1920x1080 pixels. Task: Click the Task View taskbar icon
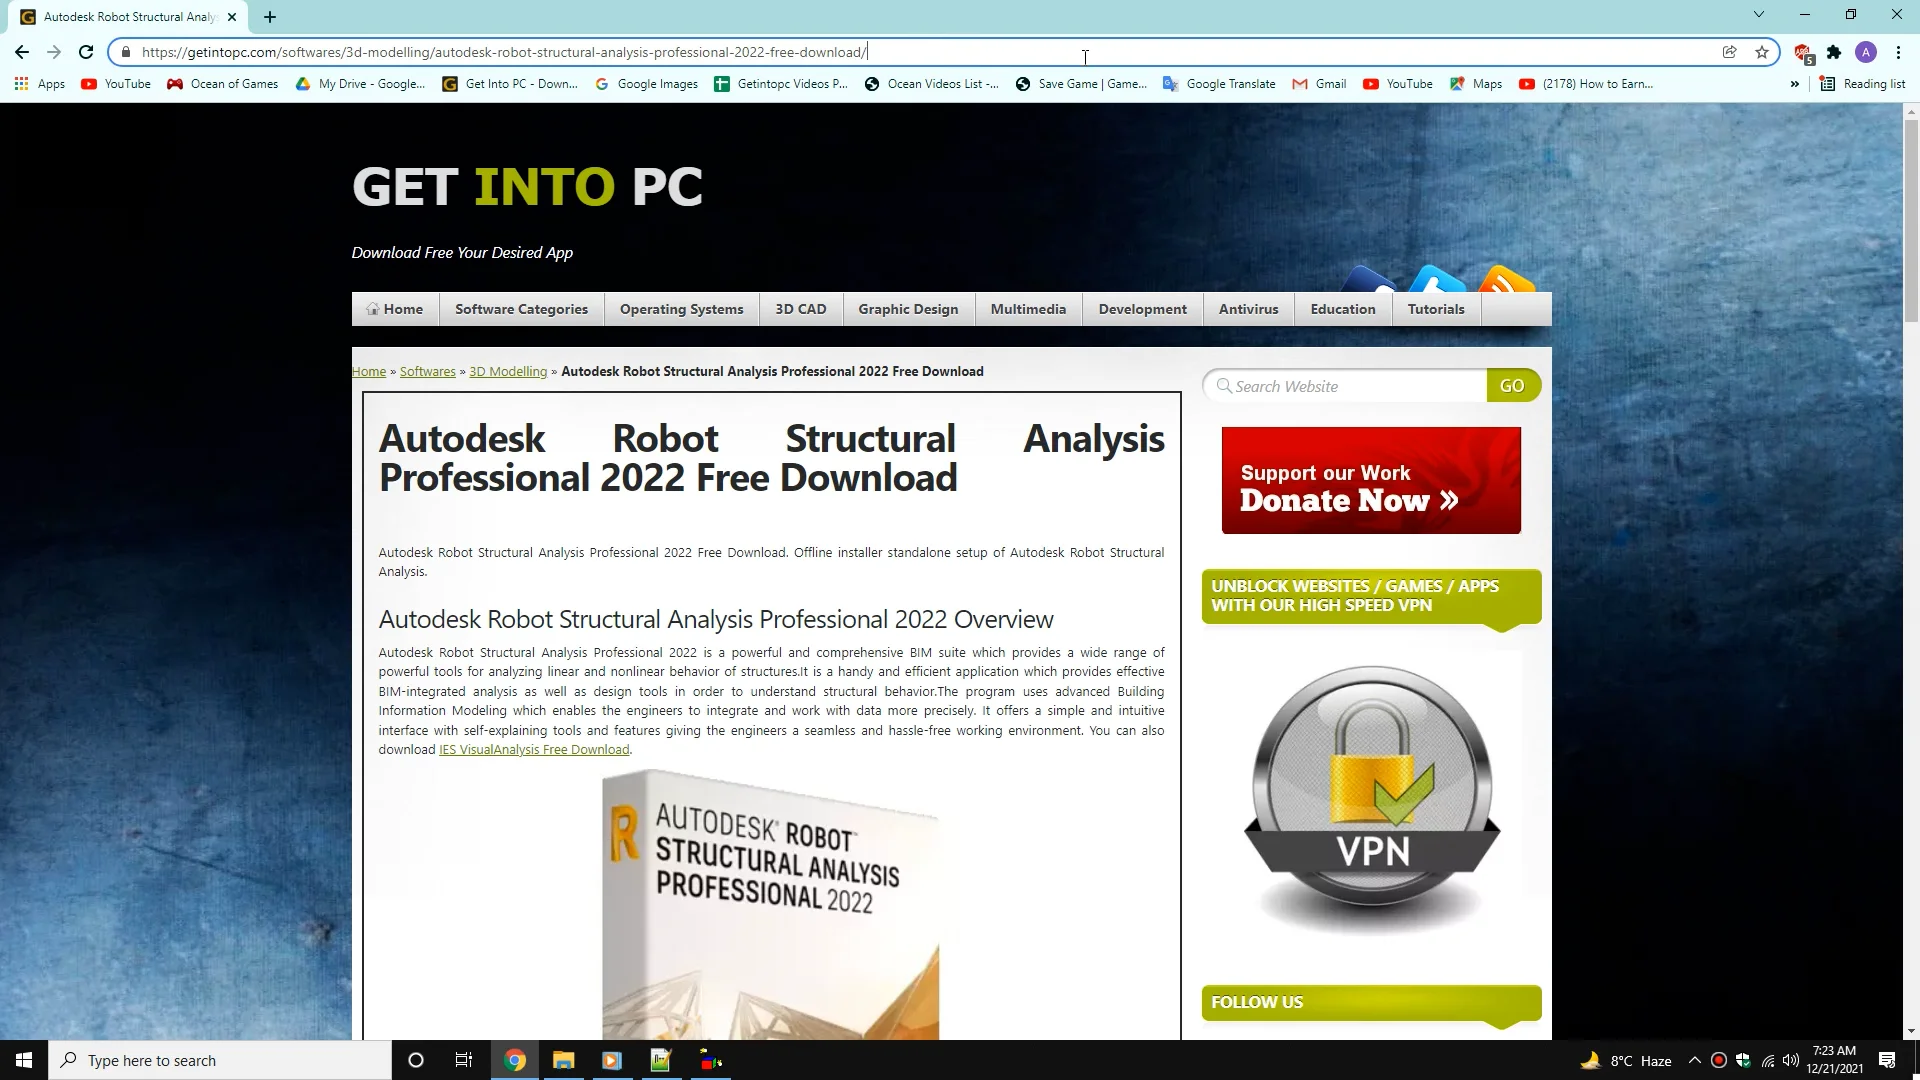click(464, 1060)
